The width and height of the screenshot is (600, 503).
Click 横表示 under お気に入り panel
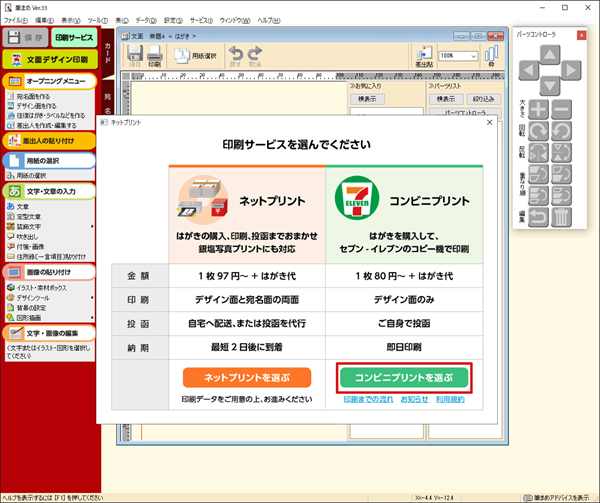[367, 99]
